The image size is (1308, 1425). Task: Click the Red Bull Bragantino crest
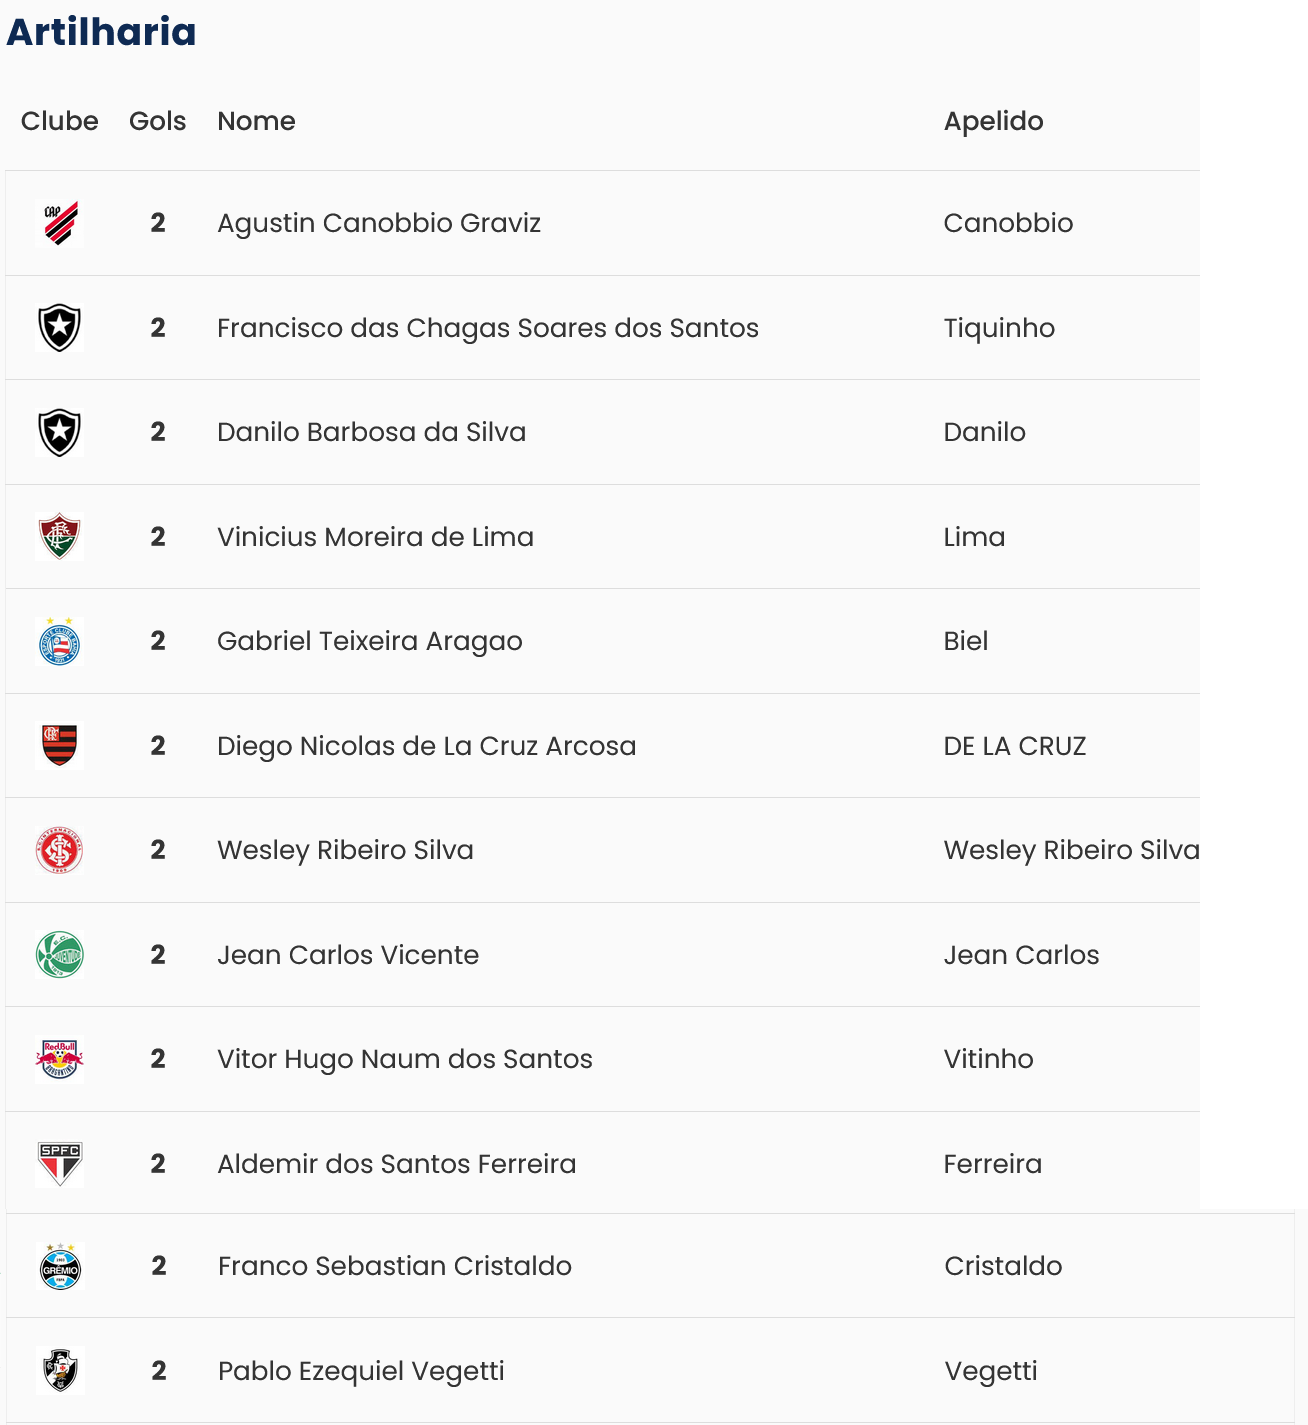coord(59,1060)
